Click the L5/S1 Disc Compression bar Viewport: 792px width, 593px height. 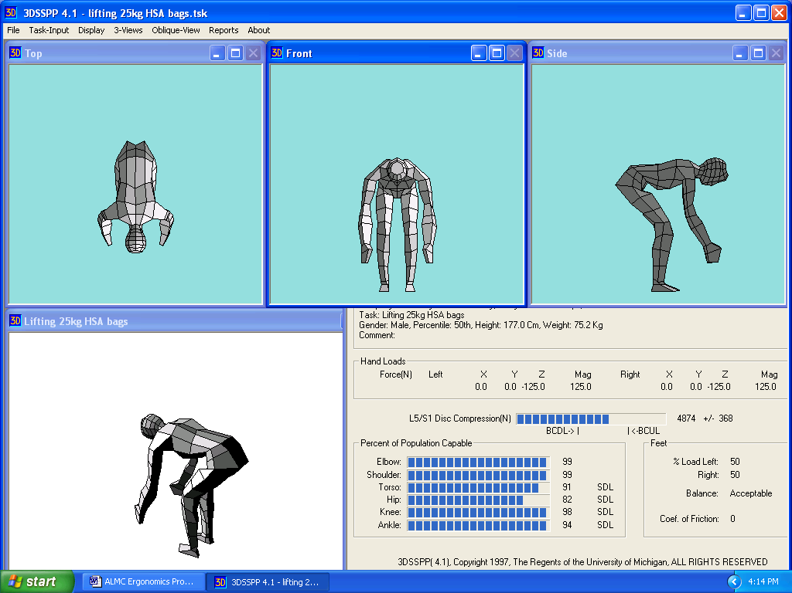[x=590, y=419]
